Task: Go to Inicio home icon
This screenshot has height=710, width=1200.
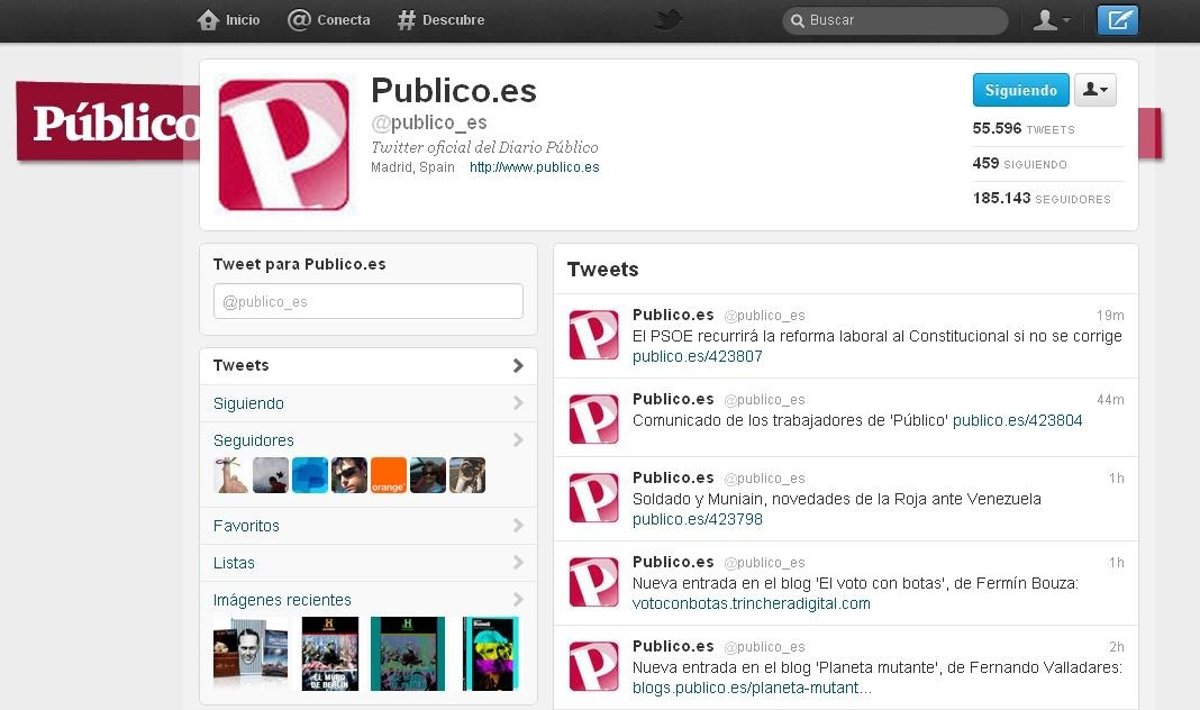Action: [229, 20]
